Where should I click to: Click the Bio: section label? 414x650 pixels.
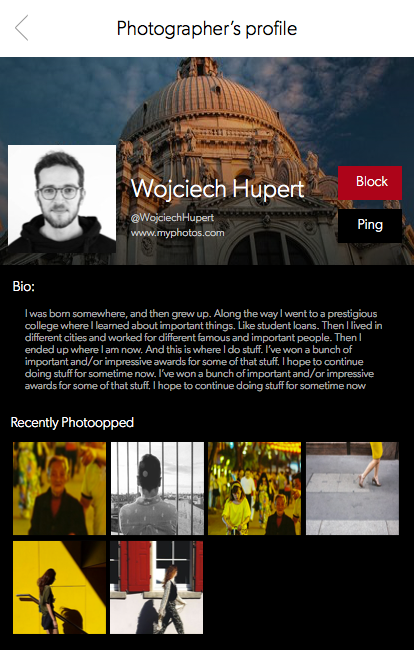click(24, 286)
